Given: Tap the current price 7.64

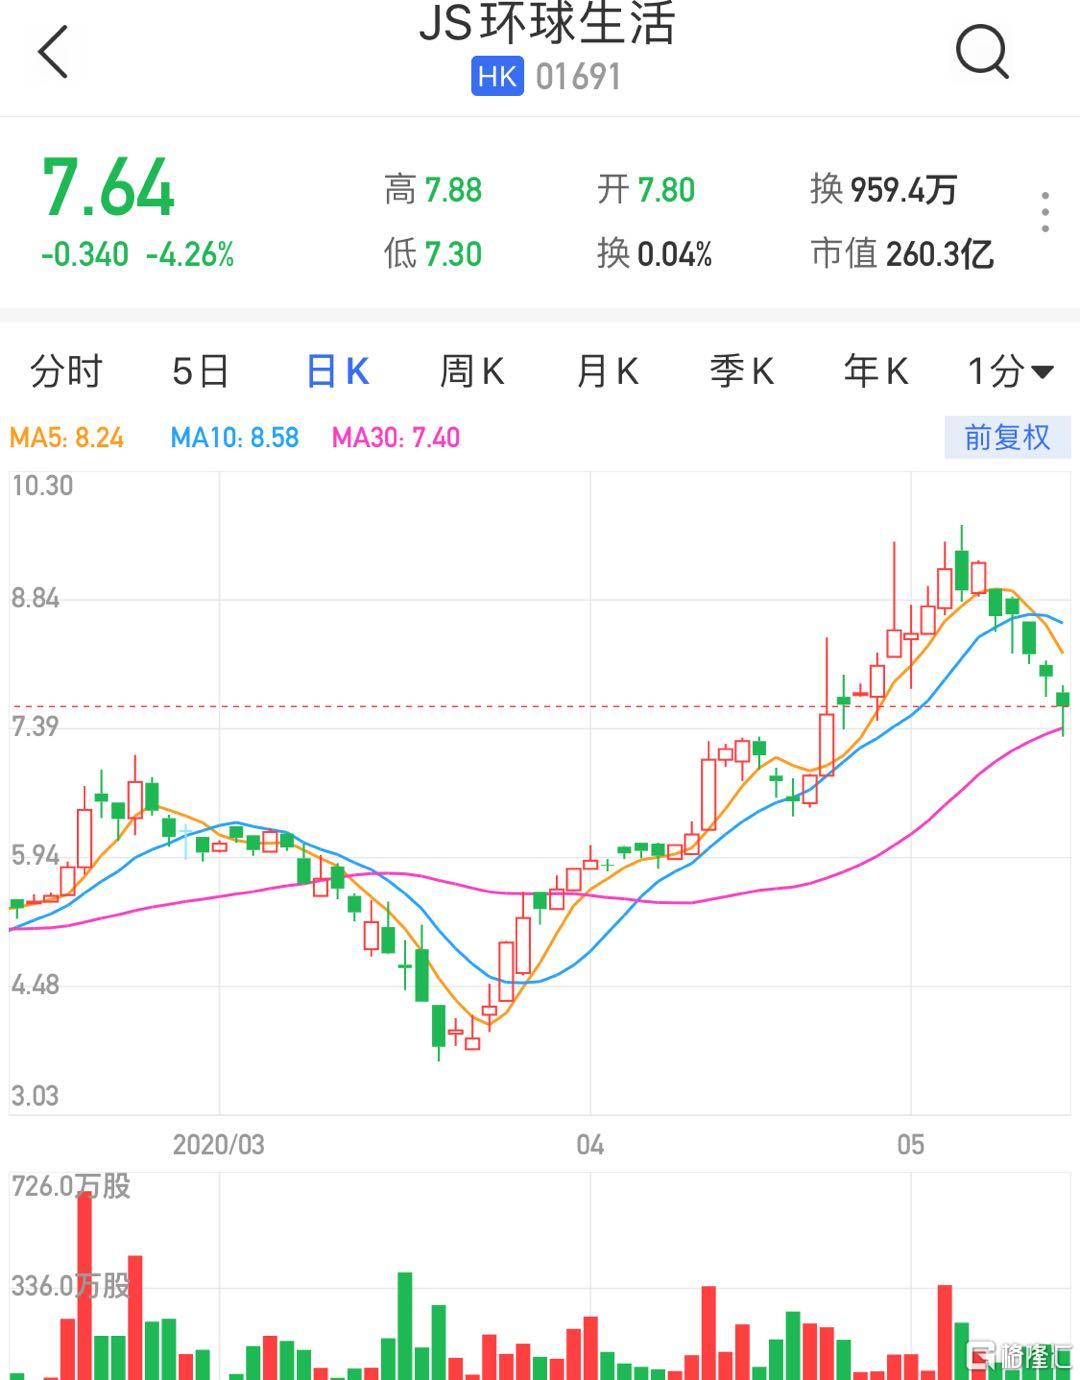Looking at the screenshot, I should [x=108, y=188].
